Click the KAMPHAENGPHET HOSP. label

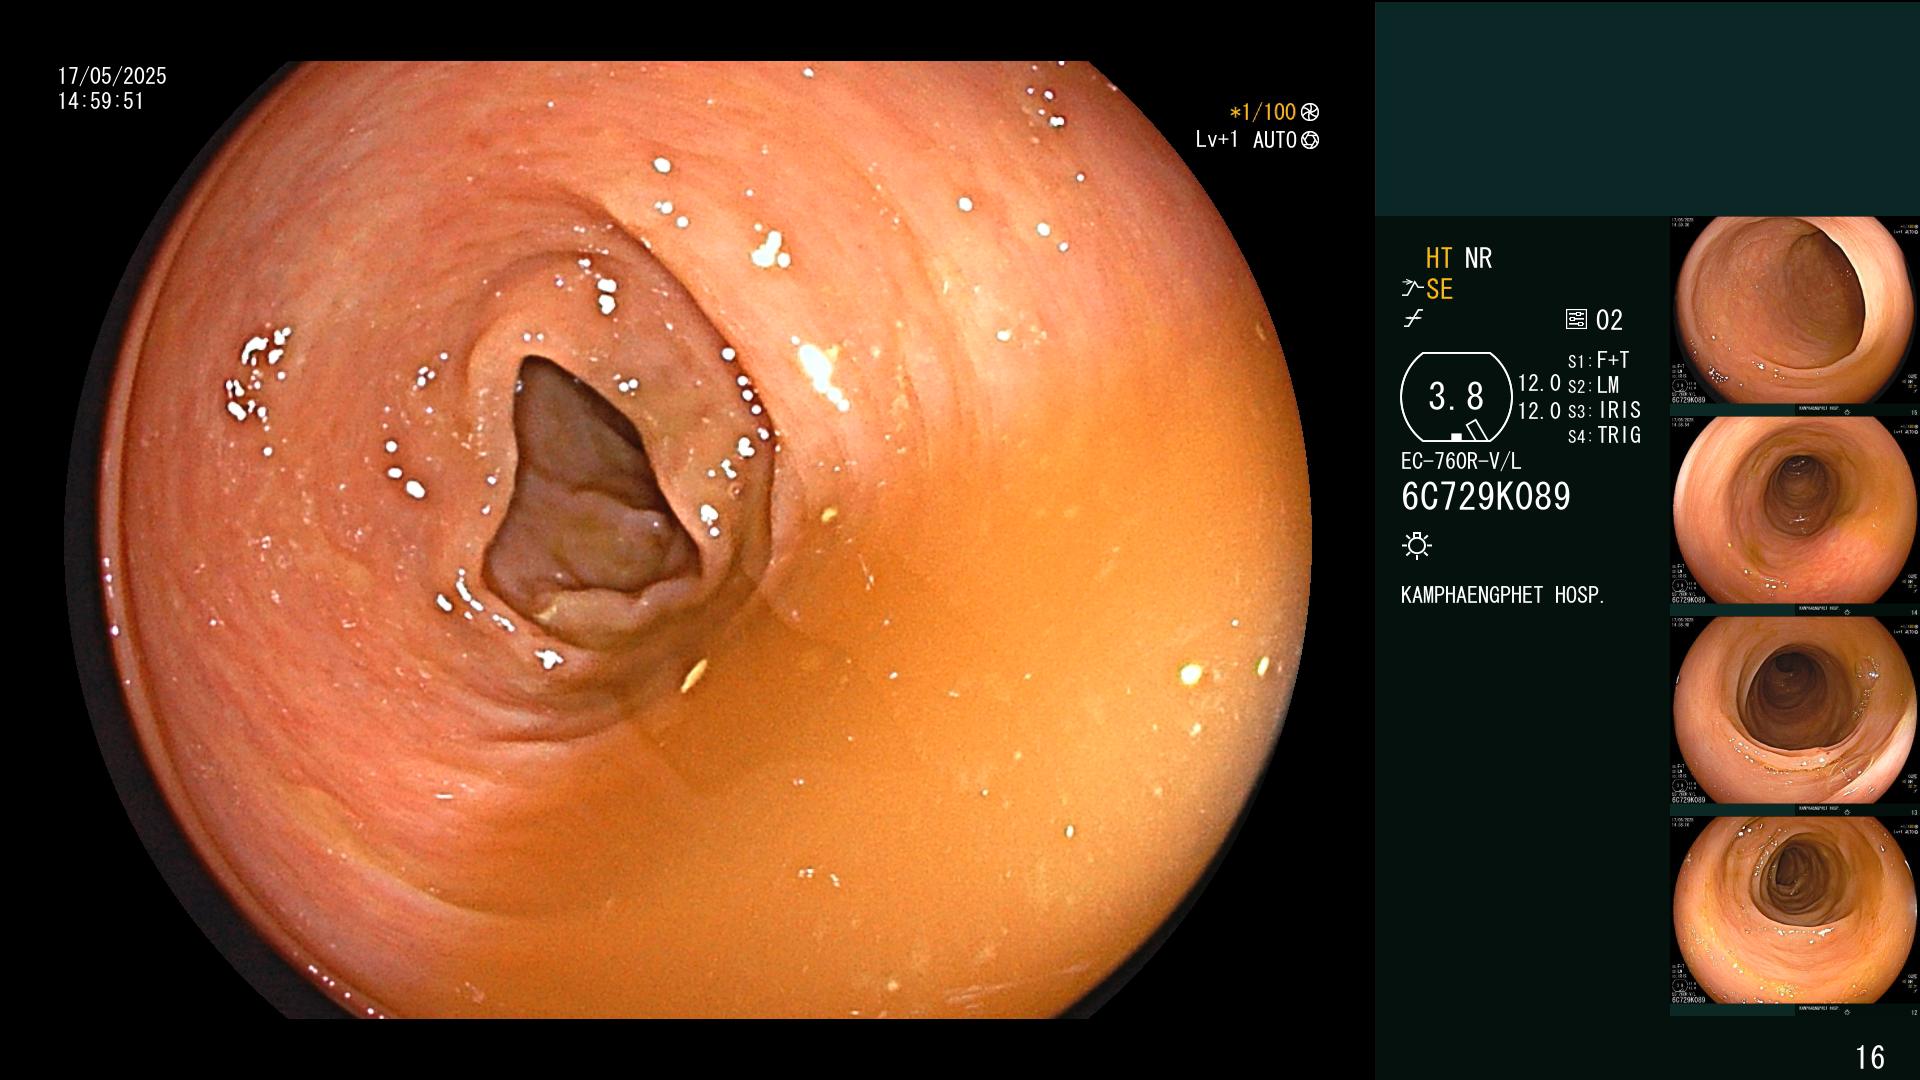(x=1503, y=595)
